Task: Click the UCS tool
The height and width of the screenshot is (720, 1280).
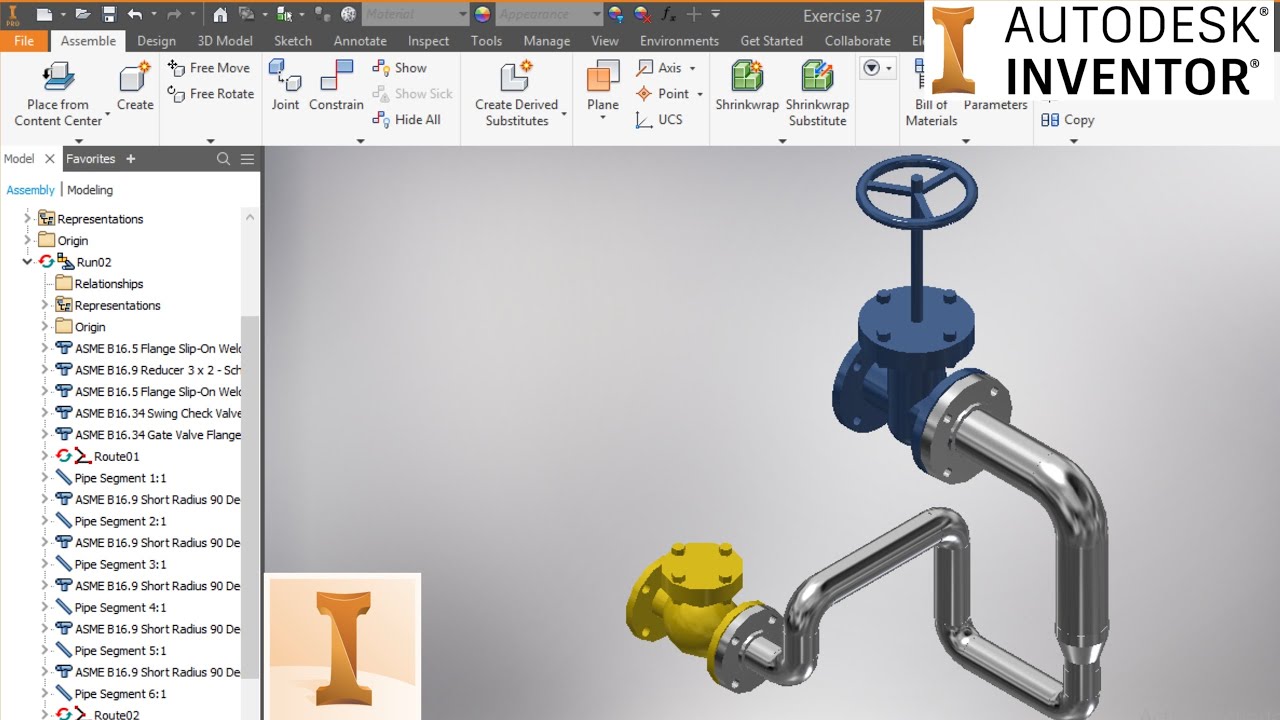Action: pyautogui.click(x=658, y=120)
